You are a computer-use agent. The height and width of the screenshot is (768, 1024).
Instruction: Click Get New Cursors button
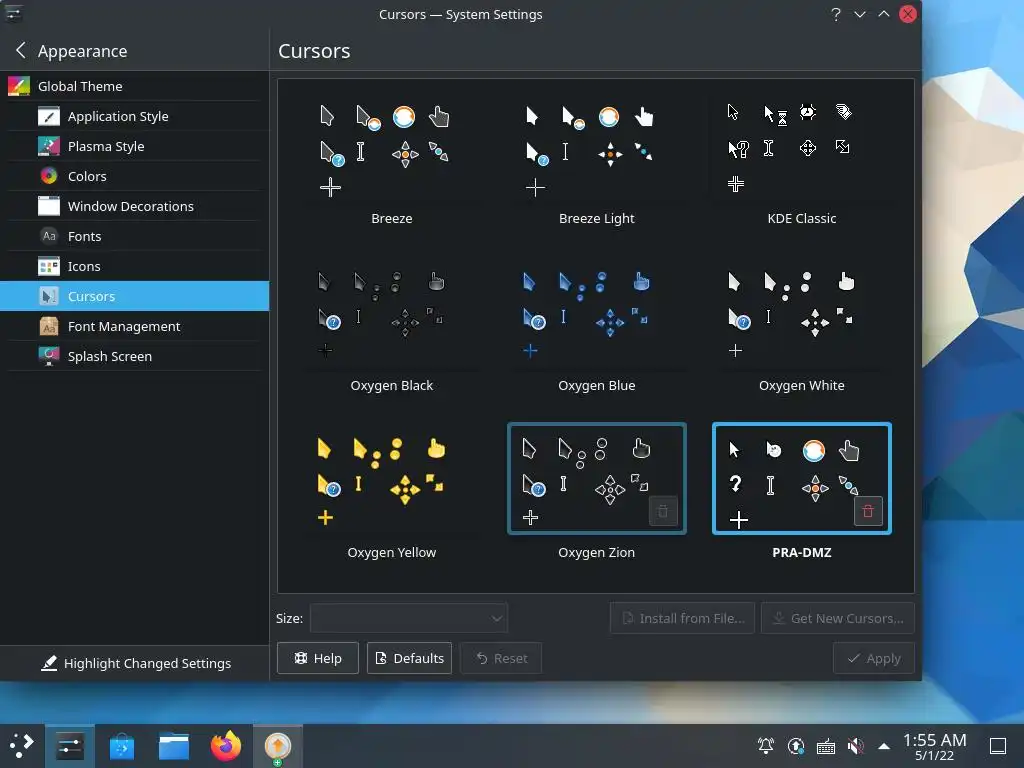(837, 618)
